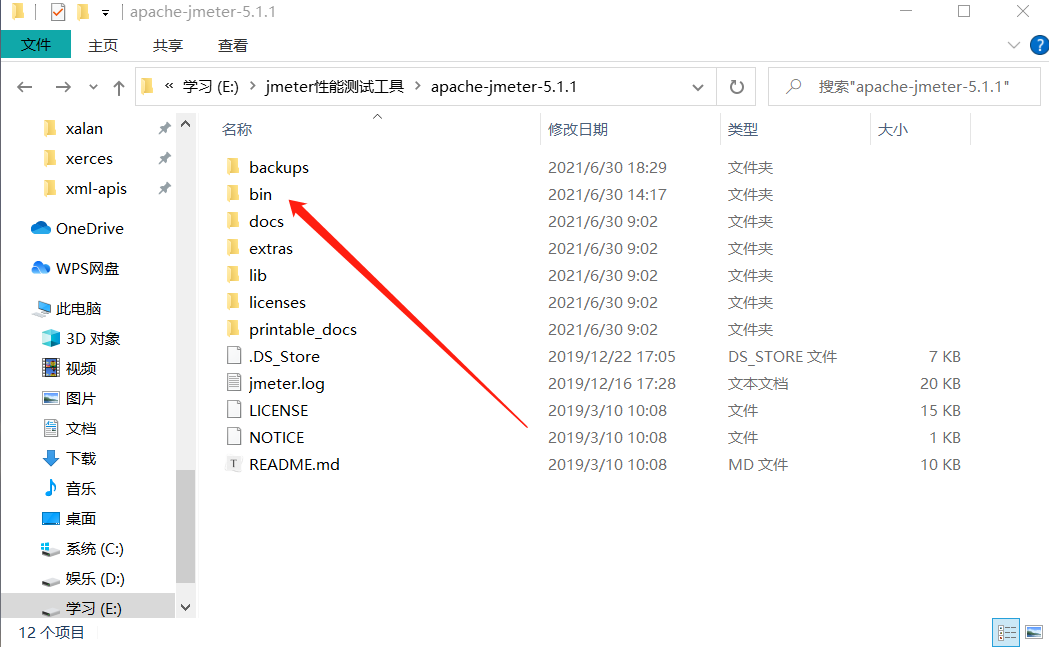1049x647 pixels.
Task: Click the 20 KB size of jmeter.log
Action: pos(940,383)
